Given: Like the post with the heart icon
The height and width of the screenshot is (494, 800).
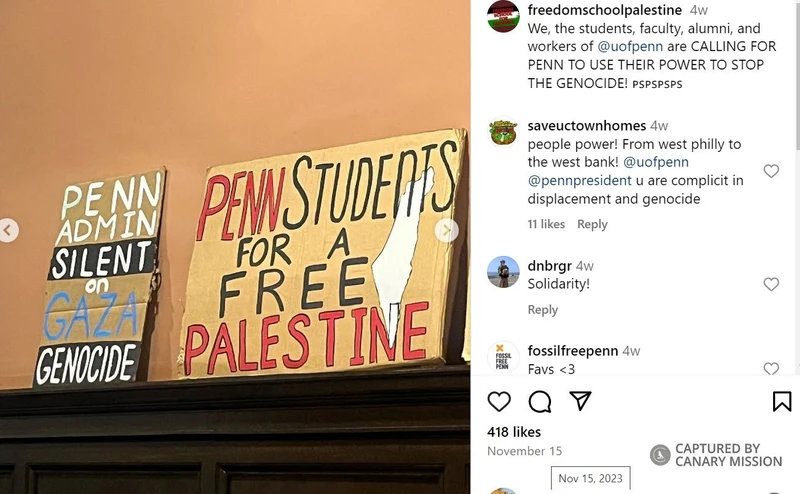Looking at the screenshot, I should coord(499,402).
